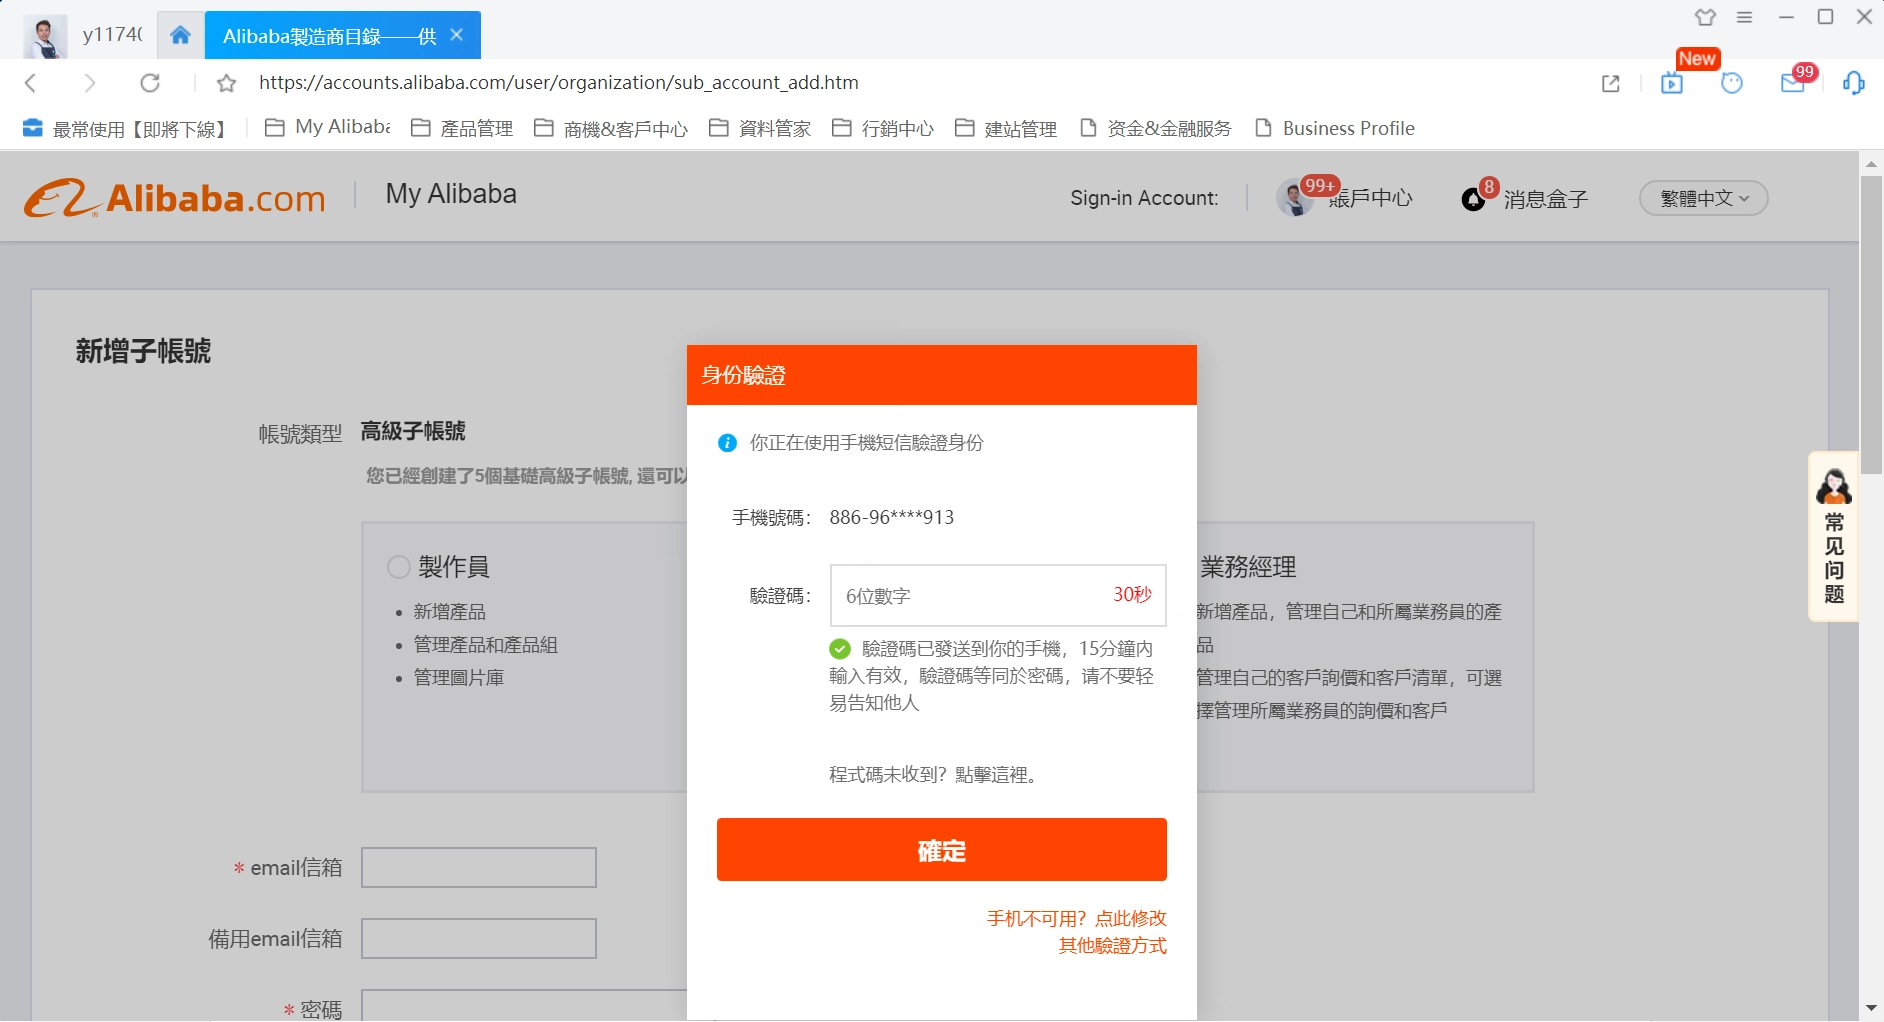Click the browser back arrow
The image size is (1884, 1022).
click(30, 83)
